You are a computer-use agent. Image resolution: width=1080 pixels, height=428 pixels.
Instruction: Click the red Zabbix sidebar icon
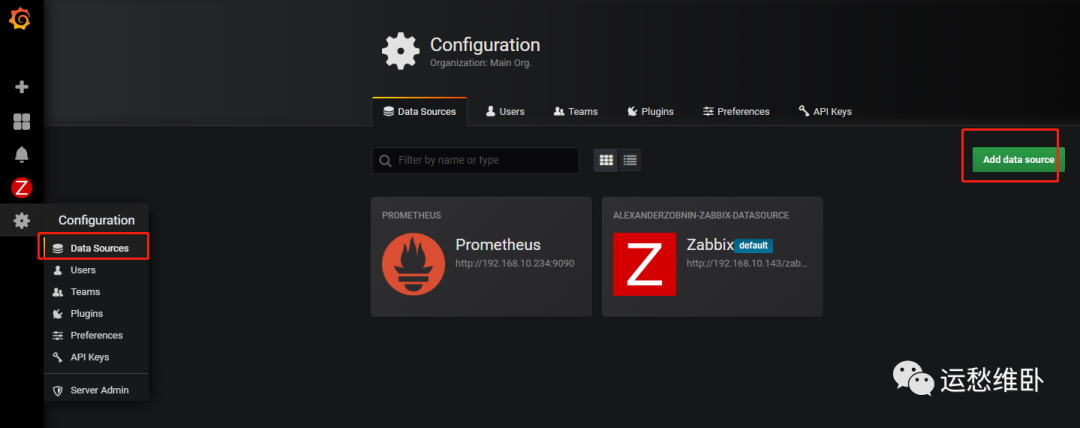[x=21, y=187]
